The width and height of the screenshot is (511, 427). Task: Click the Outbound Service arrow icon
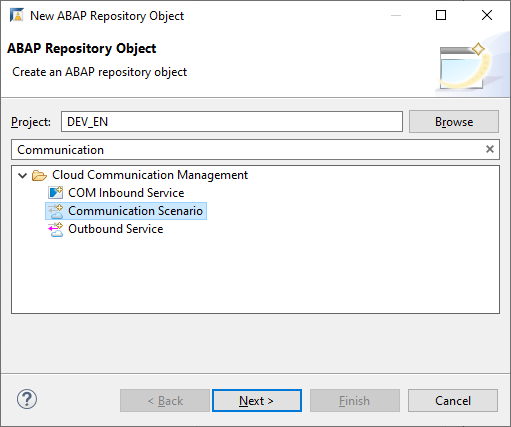click(x=55, y=229)
